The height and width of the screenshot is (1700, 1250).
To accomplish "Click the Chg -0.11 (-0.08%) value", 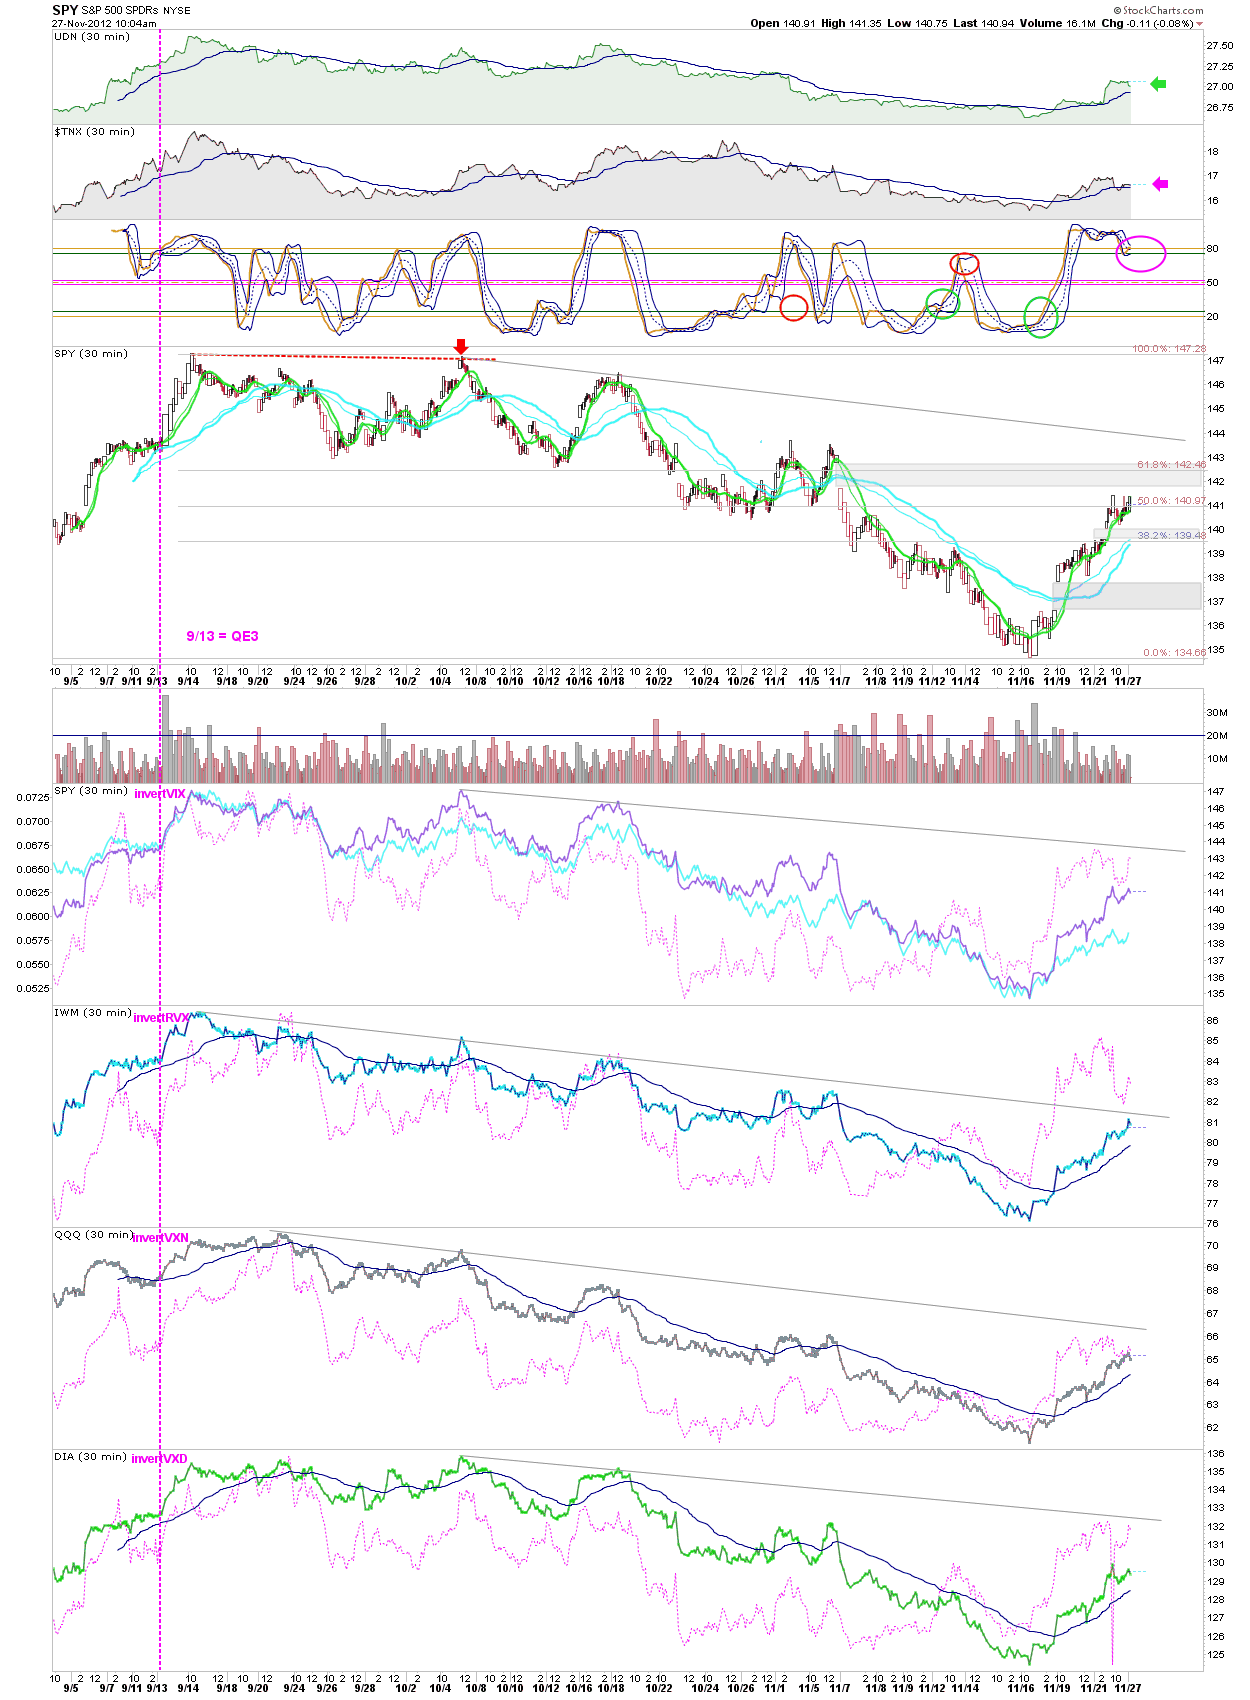I will pyautogui.click(x=1147, y=23).
